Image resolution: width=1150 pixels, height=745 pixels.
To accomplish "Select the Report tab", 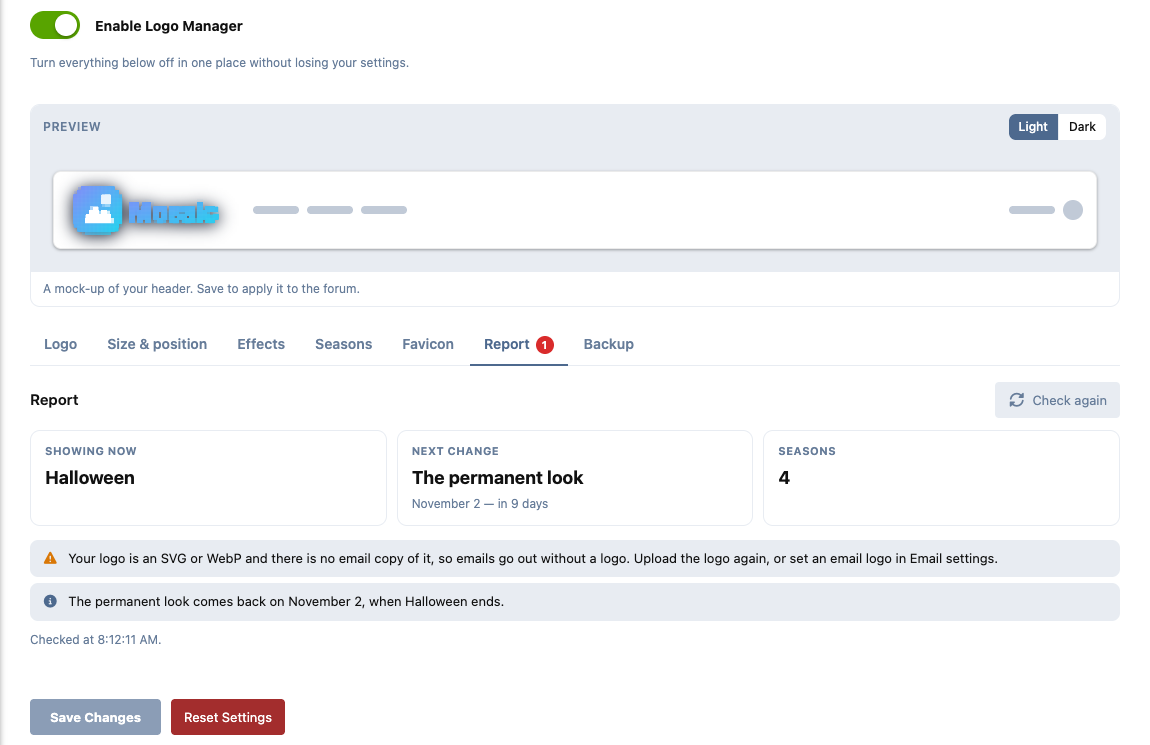I will tap(519, 345).
